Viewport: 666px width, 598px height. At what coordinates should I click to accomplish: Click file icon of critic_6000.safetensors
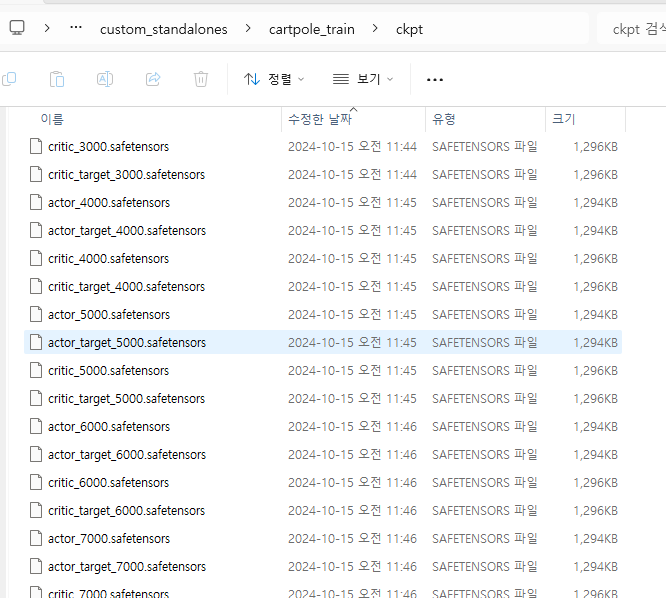click(x=36, y=482)
